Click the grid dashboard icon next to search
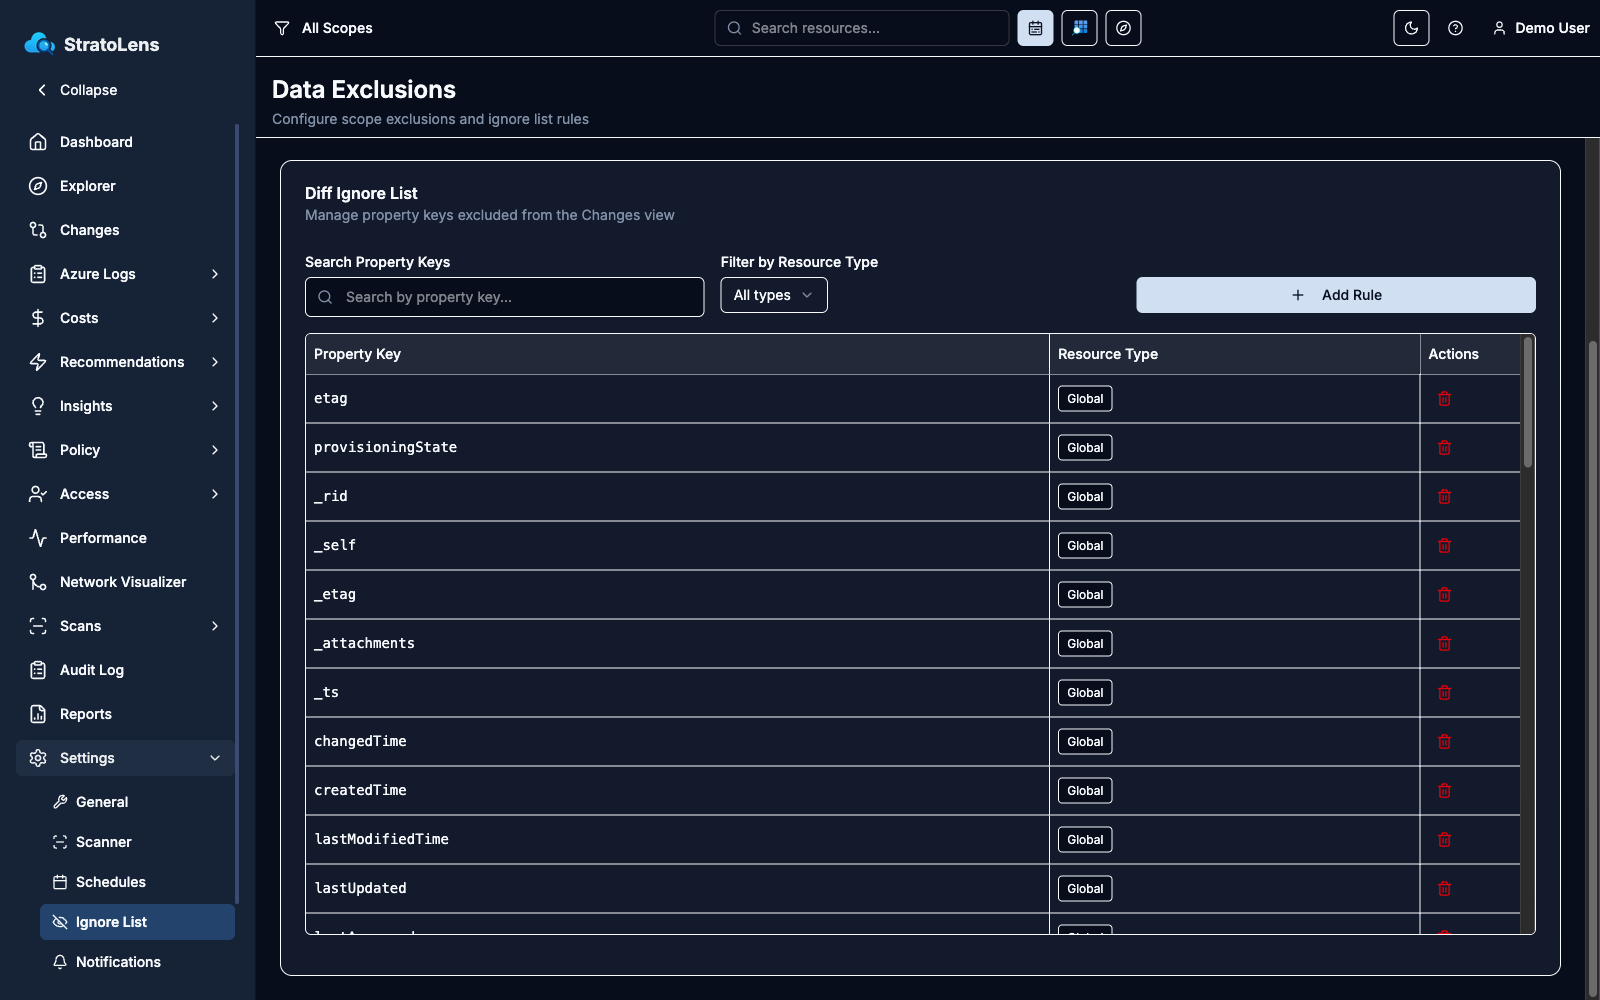This screenshot has height=1000, width=1600. click(1079, 28)
